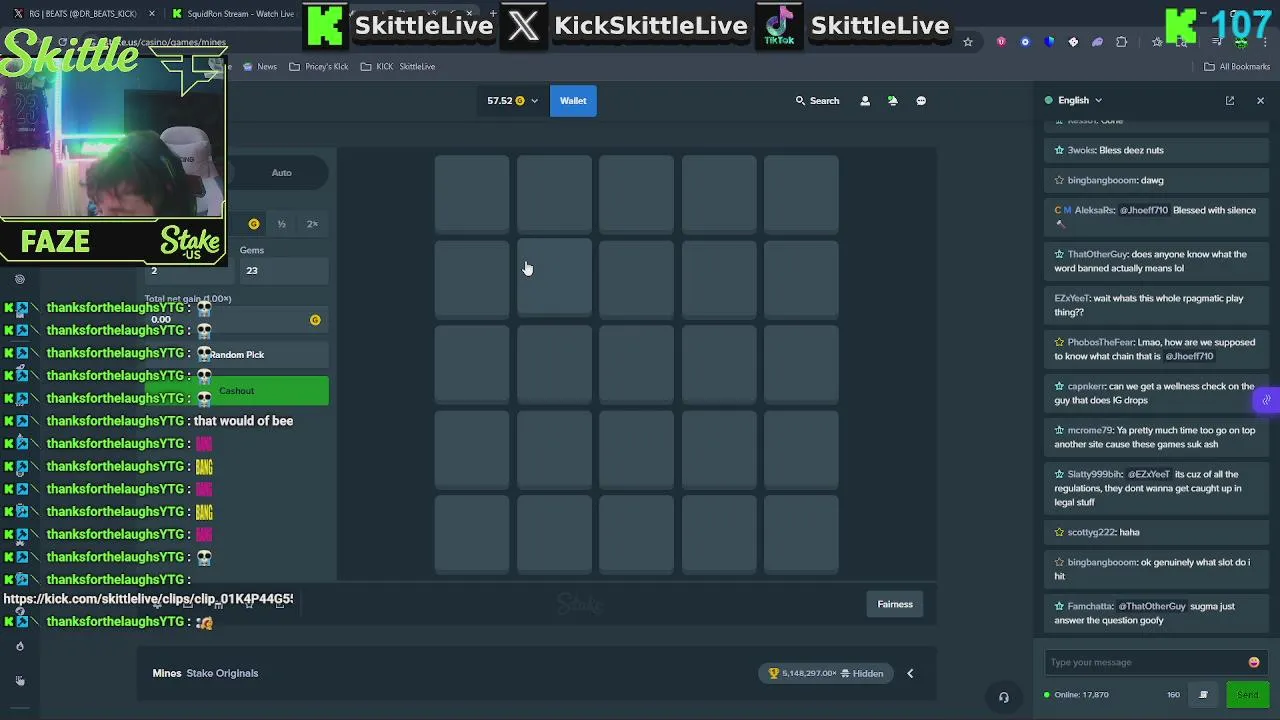Open the mines count selector showing 2

190,271
